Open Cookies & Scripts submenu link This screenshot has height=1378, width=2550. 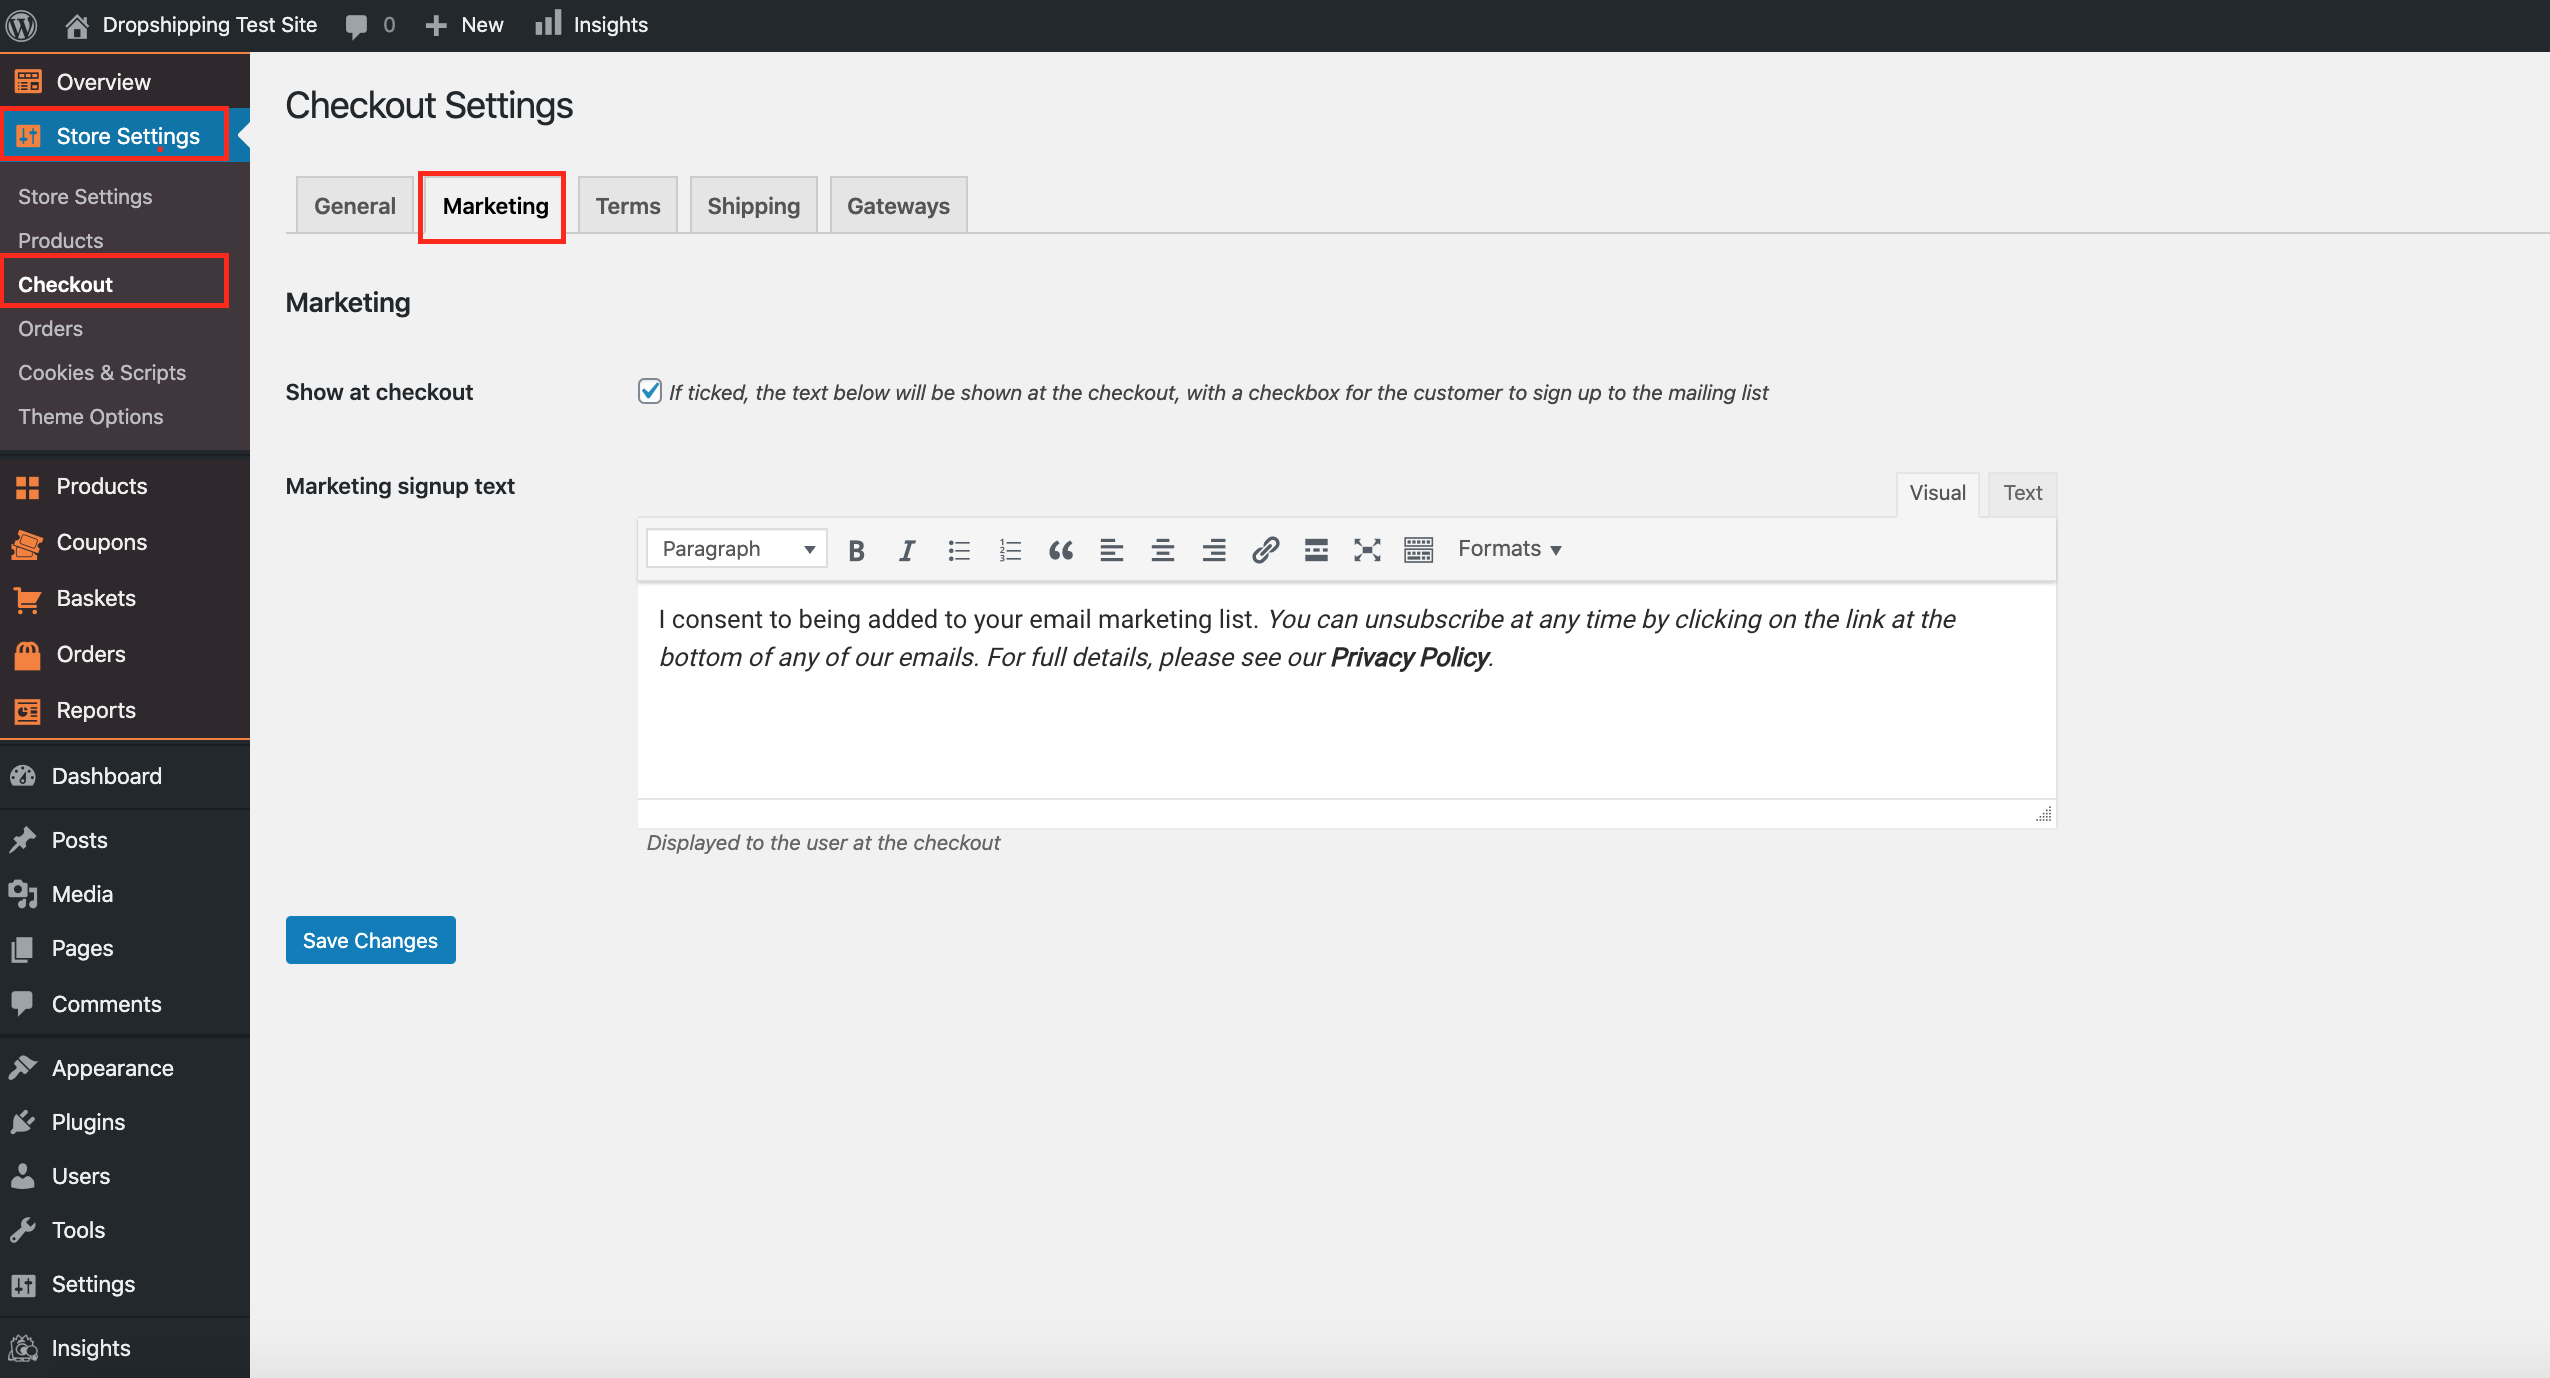click(x=102, y=372)
